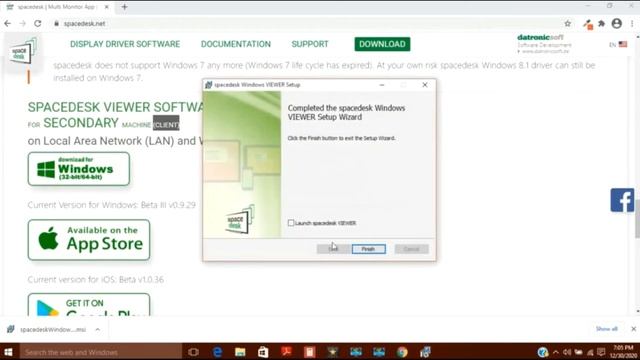640x360 pixels.
Task: Open the DISPLAY DRIVER SOFTWARE menu
Action: pos(125,44)
